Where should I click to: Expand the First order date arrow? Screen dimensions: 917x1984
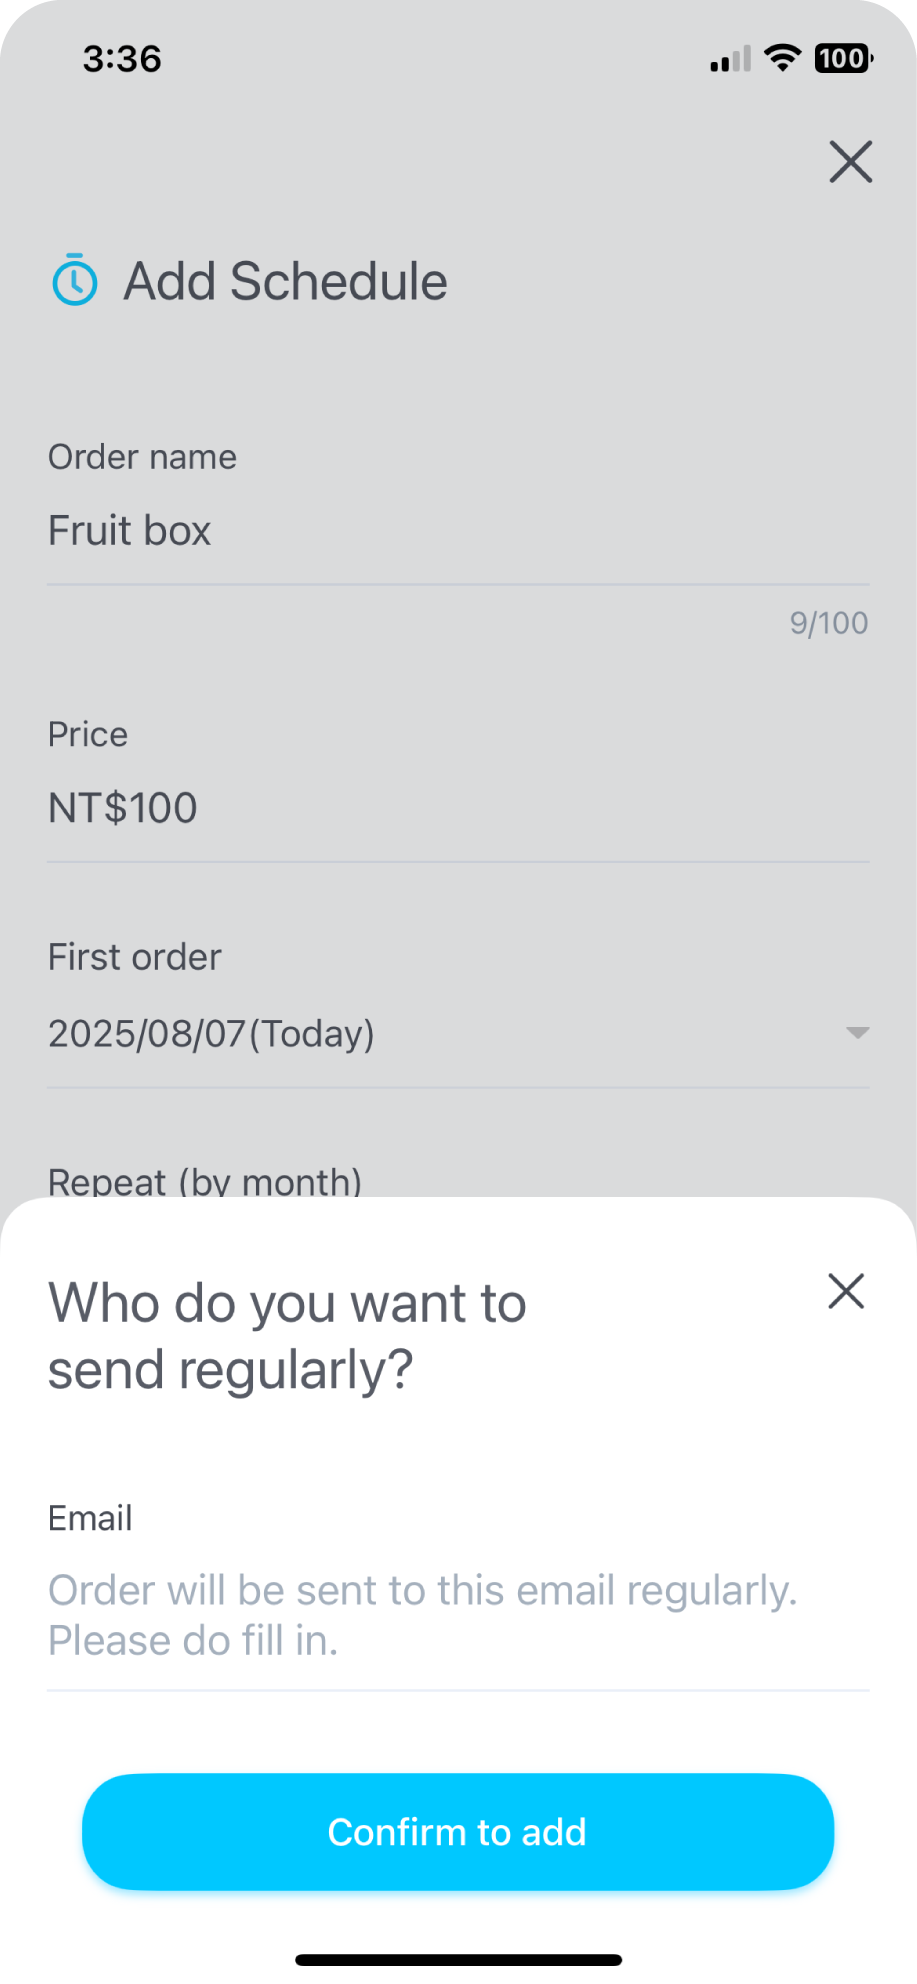(x=857, y=1032)
